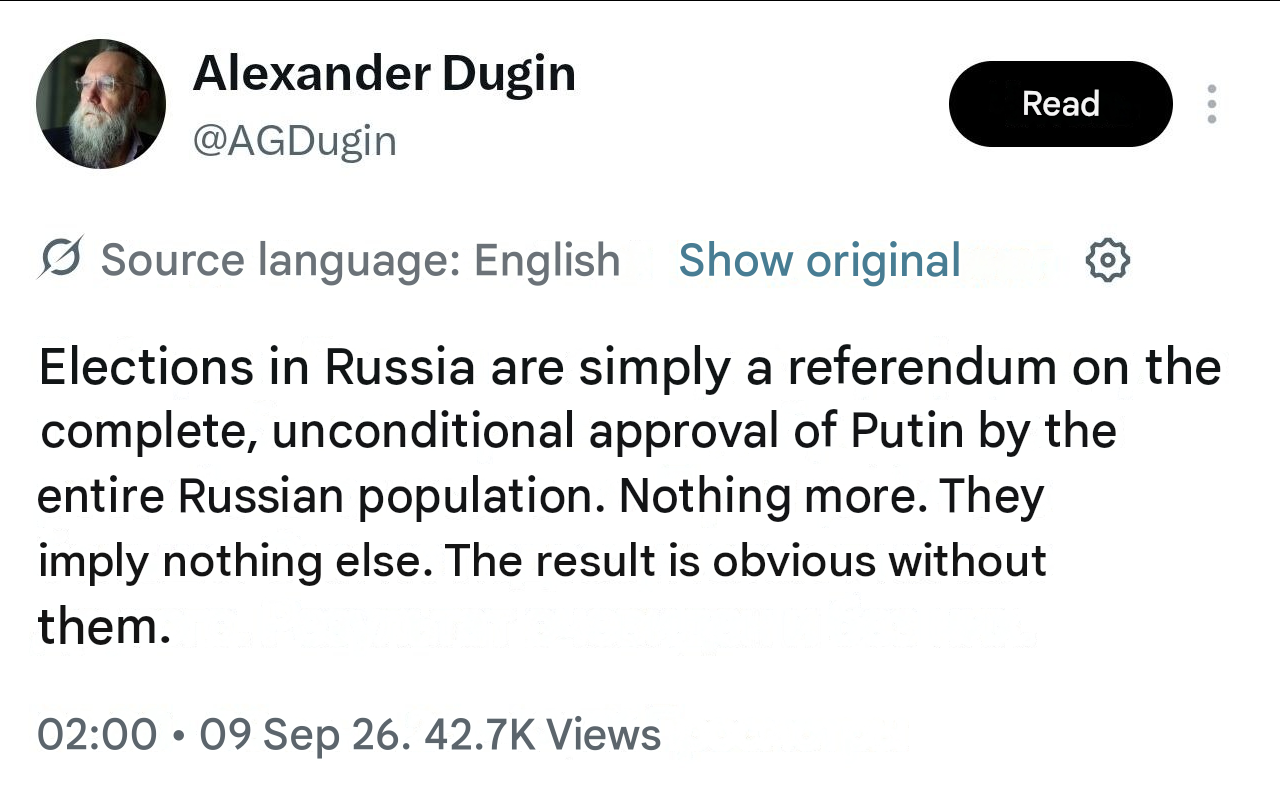
Task: Show original tweet text
Action: pos(820,260)
